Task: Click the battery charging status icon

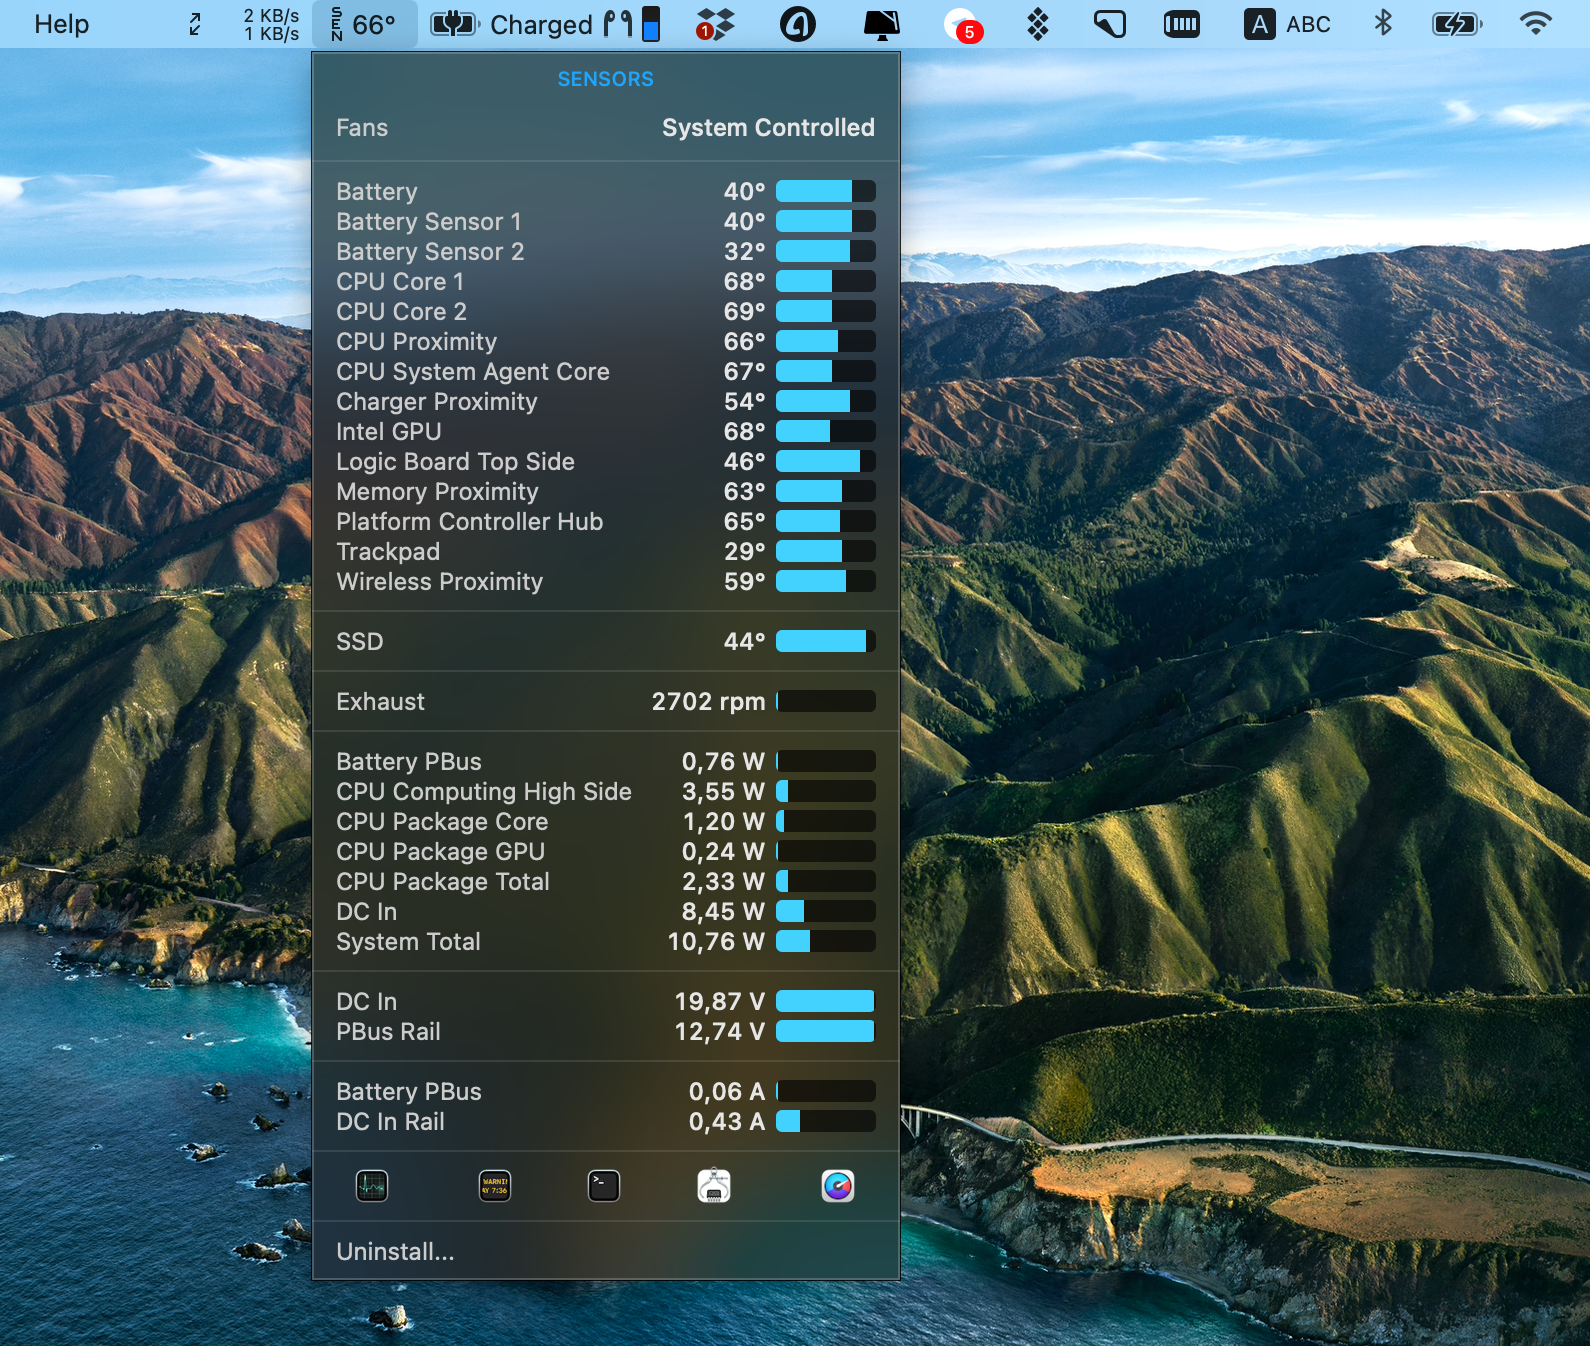Action: [1457, 24]
